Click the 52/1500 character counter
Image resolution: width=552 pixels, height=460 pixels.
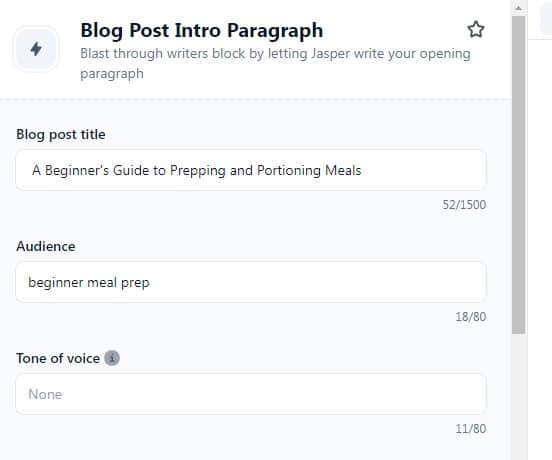(x=464, y=205)
